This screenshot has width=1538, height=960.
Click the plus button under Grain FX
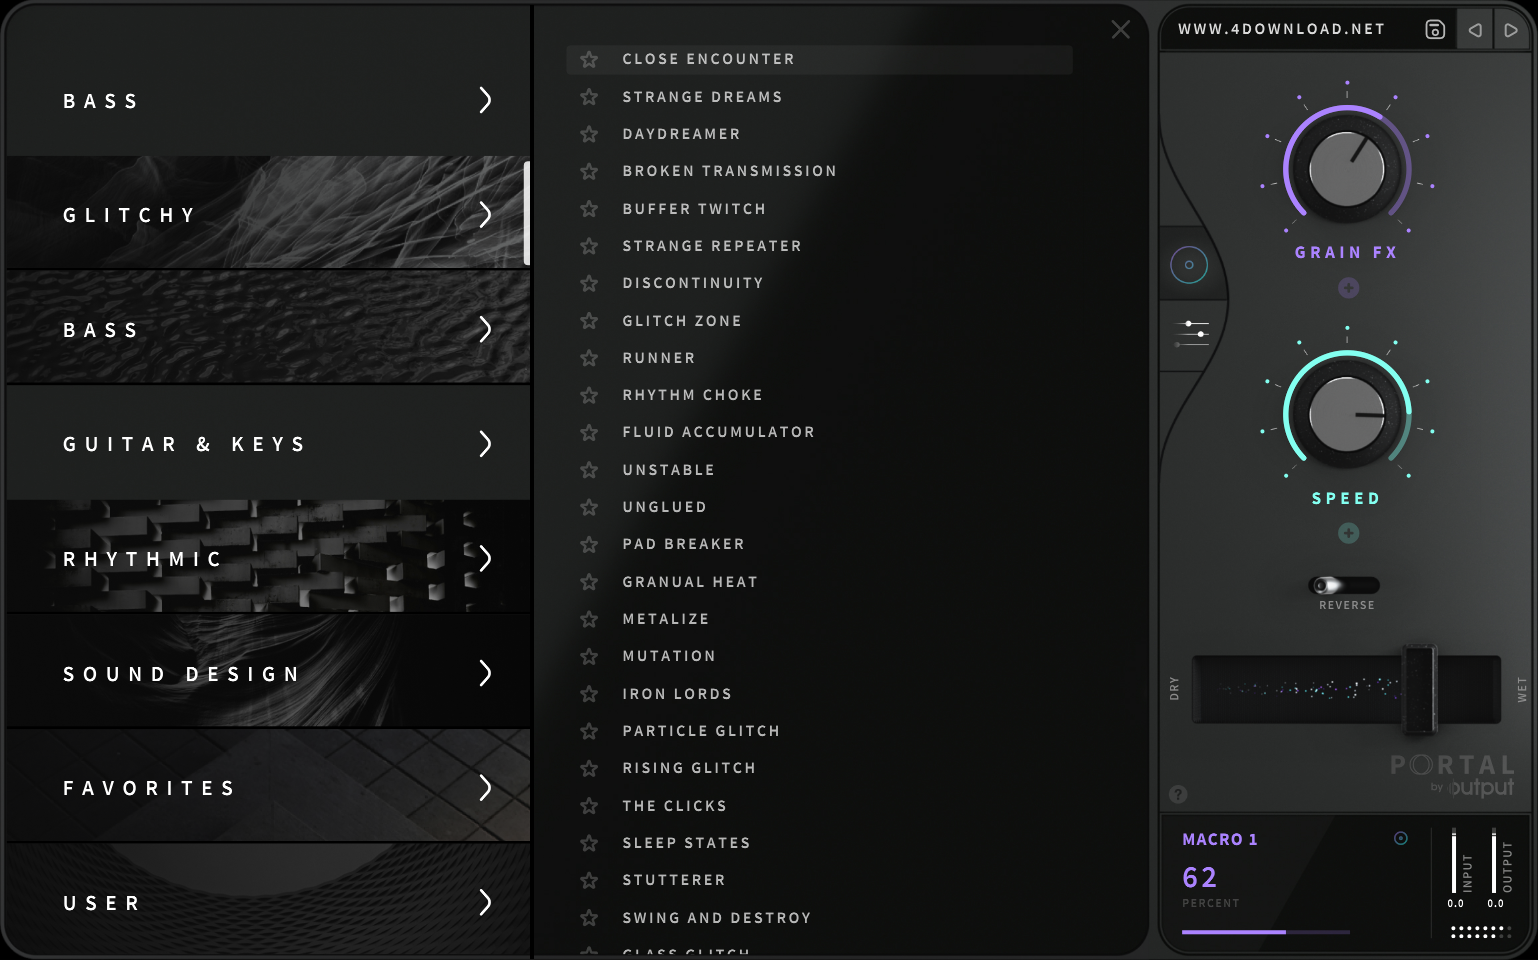pyautogui.click(x=1349, y=288)
